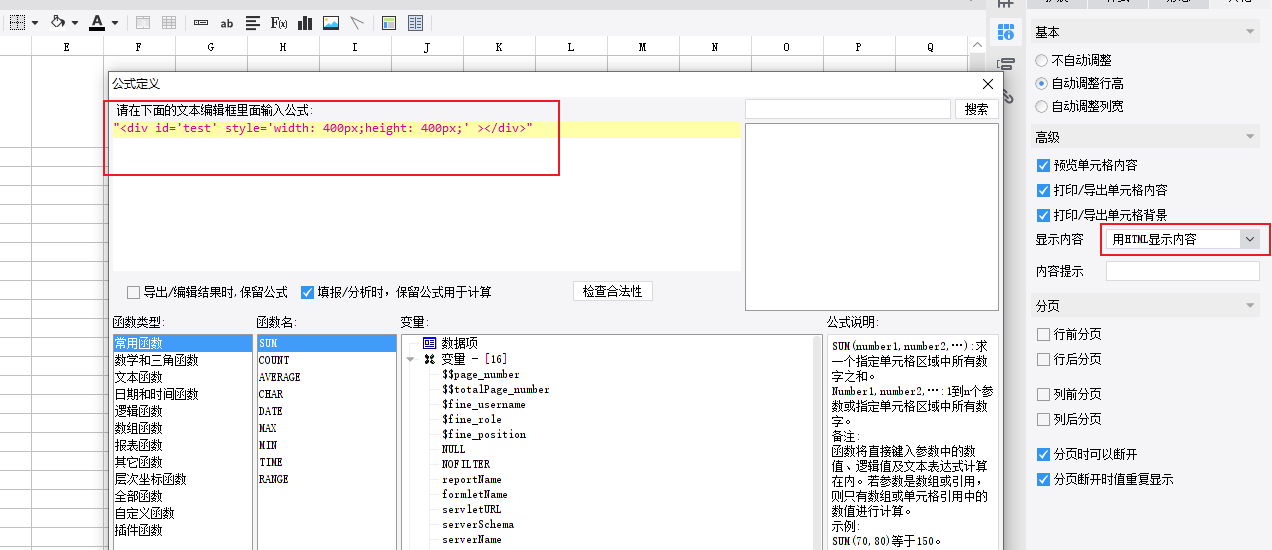Viewport: 1272px width, 550px height.
Task: Click the 内容提示 input field
Action: point(1183,271)
